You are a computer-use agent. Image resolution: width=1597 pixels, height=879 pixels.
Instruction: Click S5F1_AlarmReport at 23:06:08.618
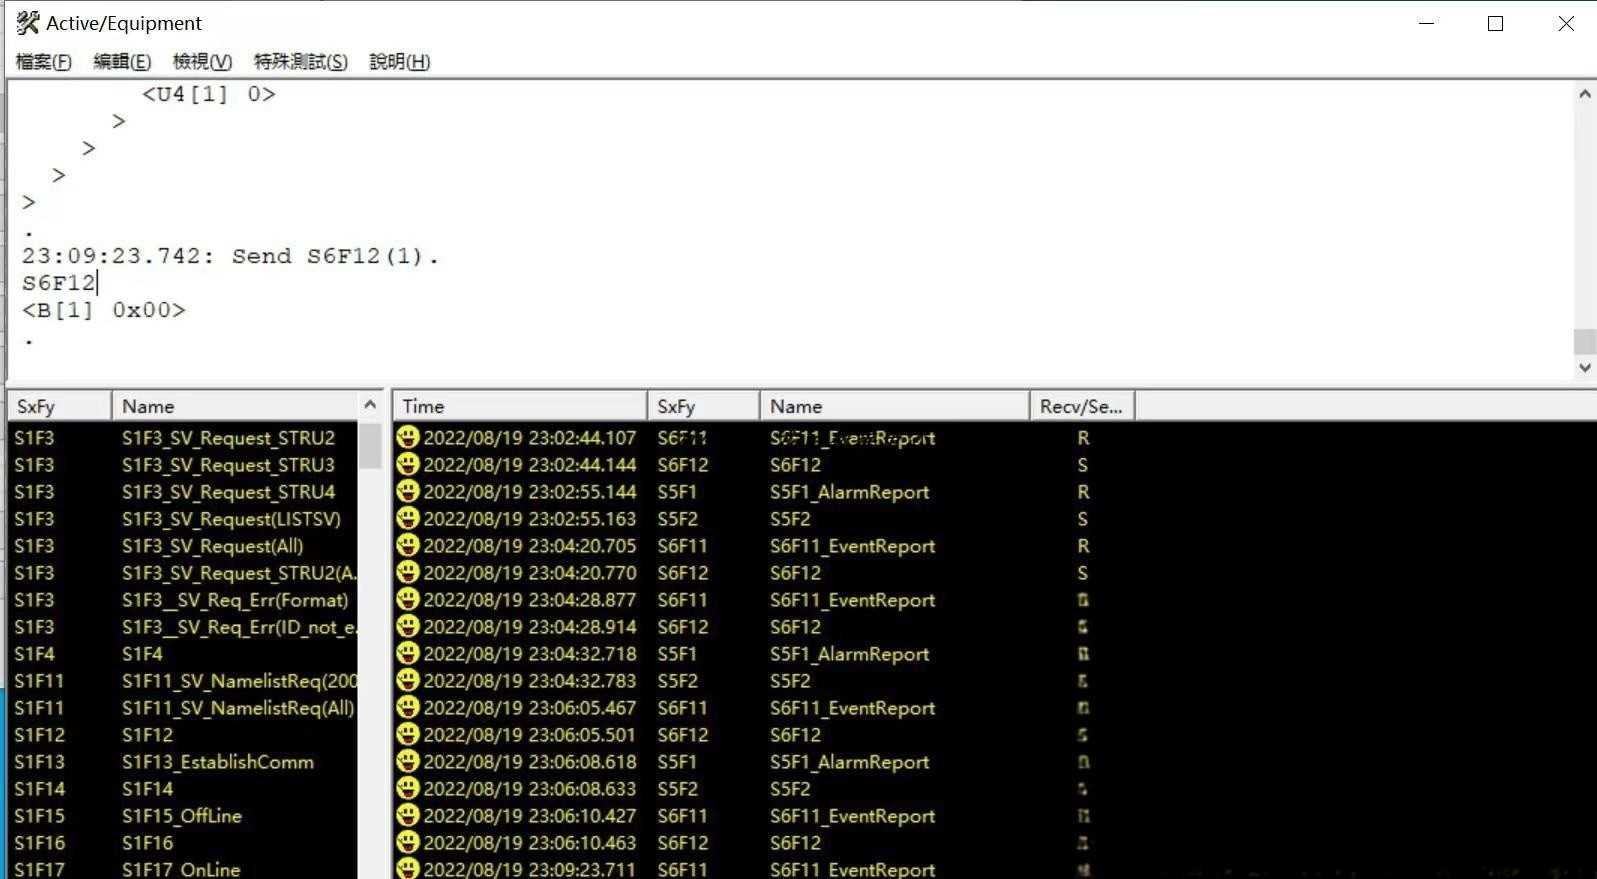click(x=849, y=762)
